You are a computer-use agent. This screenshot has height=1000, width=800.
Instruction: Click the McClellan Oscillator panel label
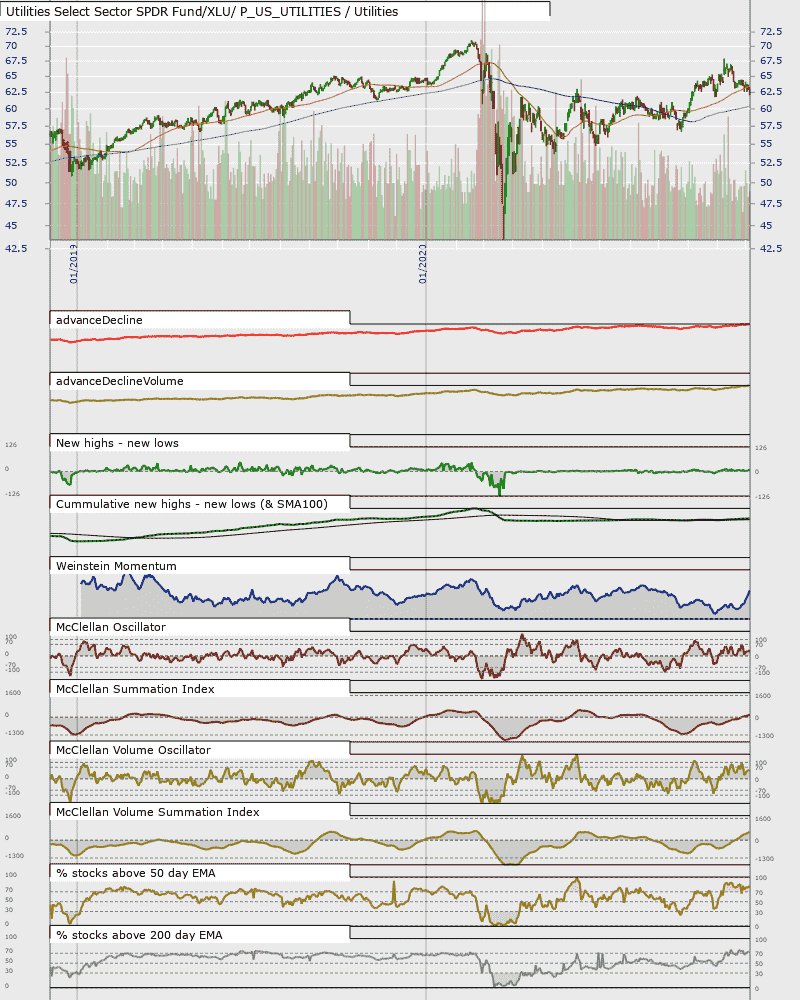pyautogui.click(x=110, y=627)
